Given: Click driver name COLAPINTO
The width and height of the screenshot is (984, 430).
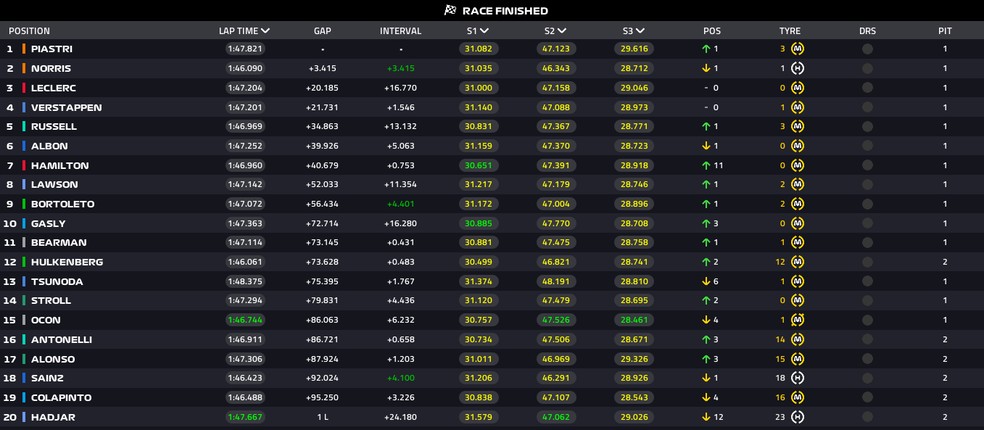Looking at the screenshot, I should tap(61, 397).
